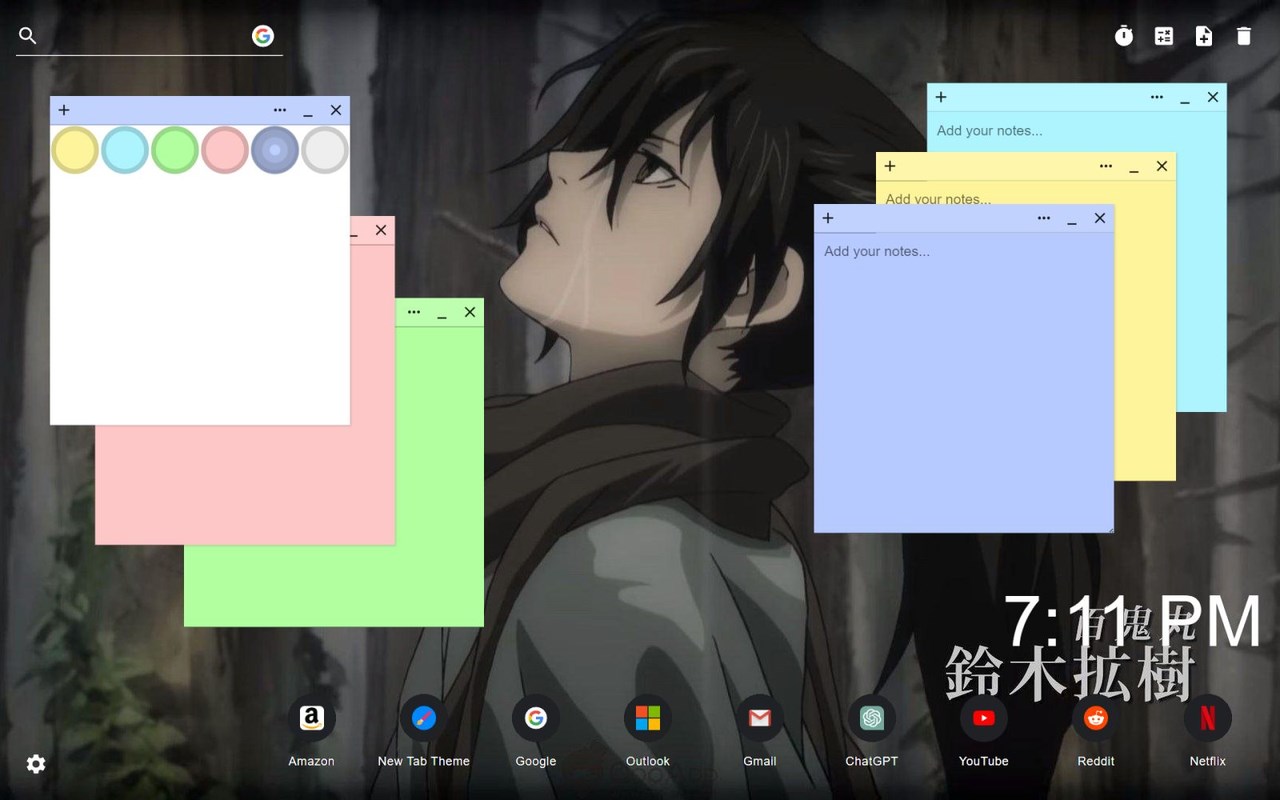1280x800 pixels.
Task: Minimize the periwinkle blue note
Action: pyautogui.click(x=1072, y=218)
